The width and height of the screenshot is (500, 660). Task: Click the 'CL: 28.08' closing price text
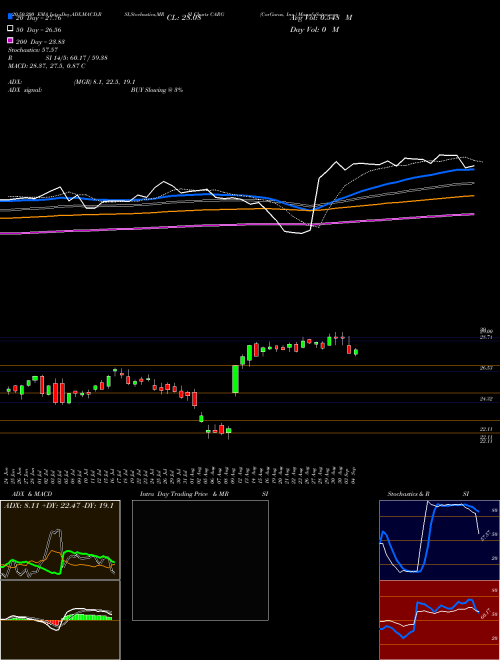[x=184, y=18]
